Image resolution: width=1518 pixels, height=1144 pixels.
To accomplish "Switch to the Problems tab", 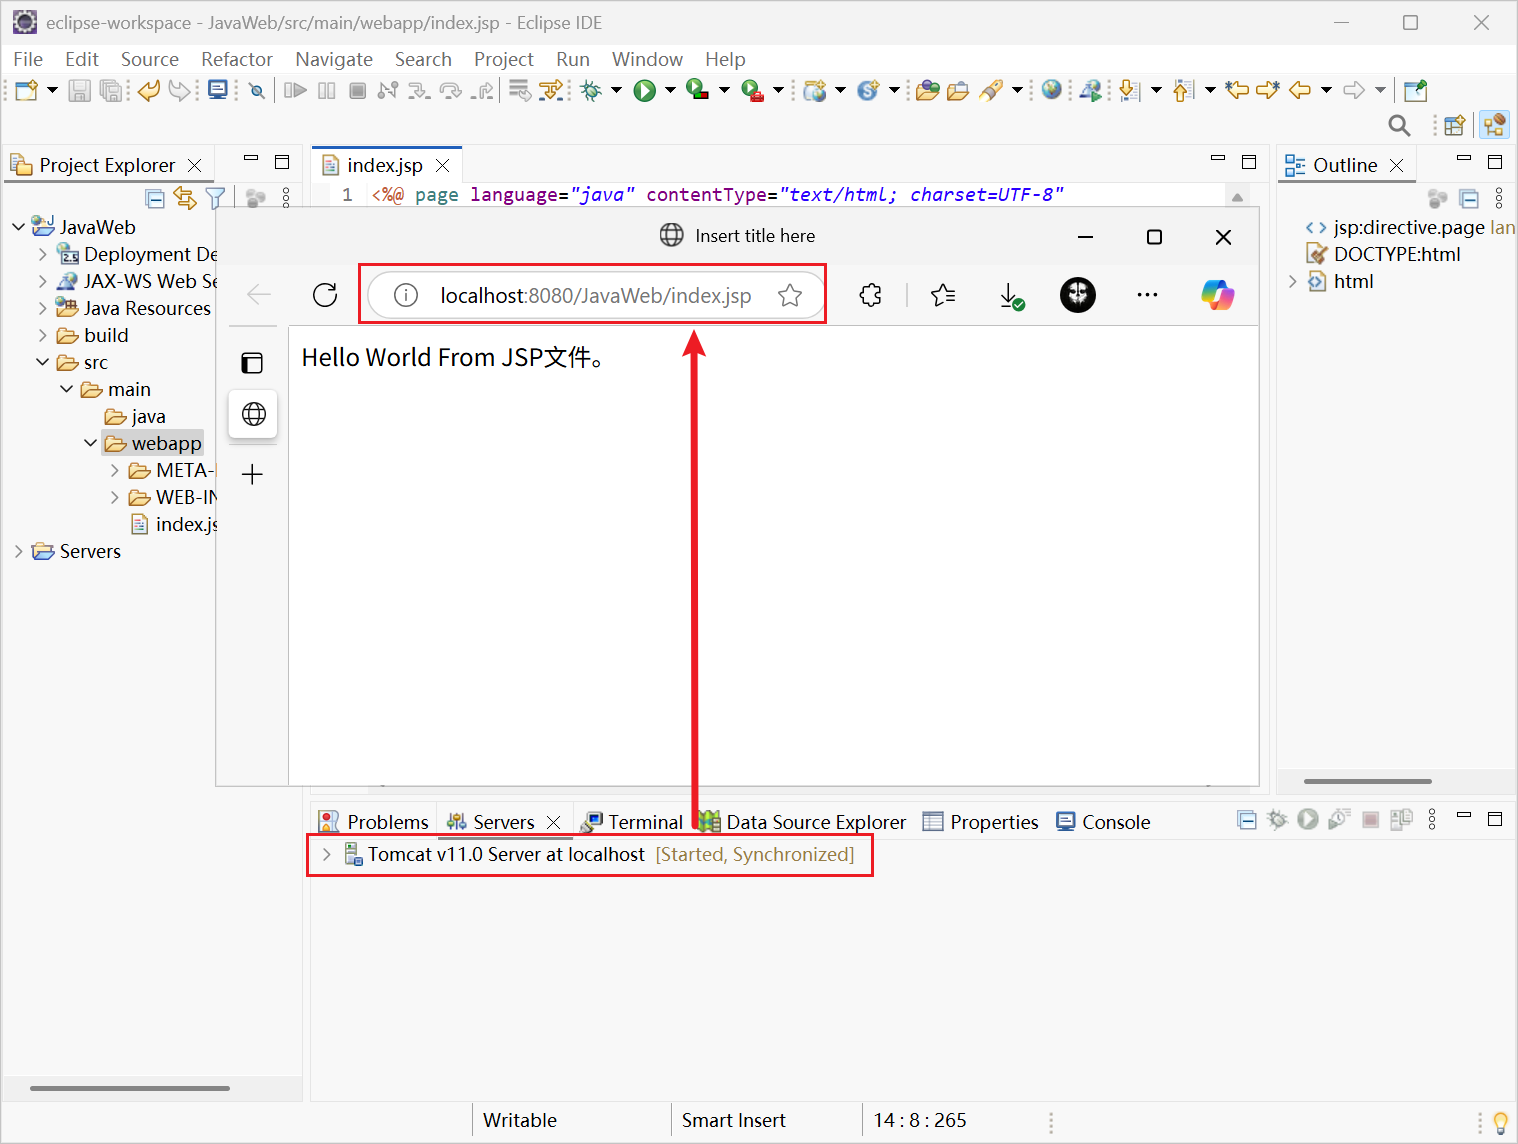I will (x=374, y=822).
